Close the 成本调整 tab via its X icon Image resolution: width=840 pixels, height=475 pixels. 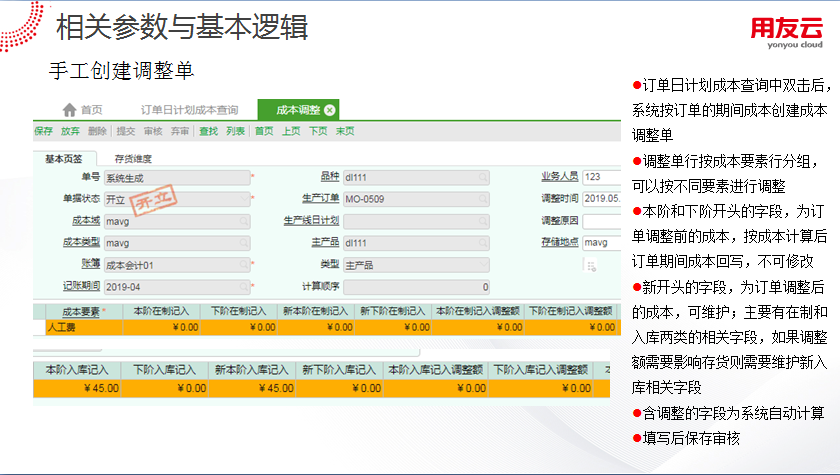330,110
